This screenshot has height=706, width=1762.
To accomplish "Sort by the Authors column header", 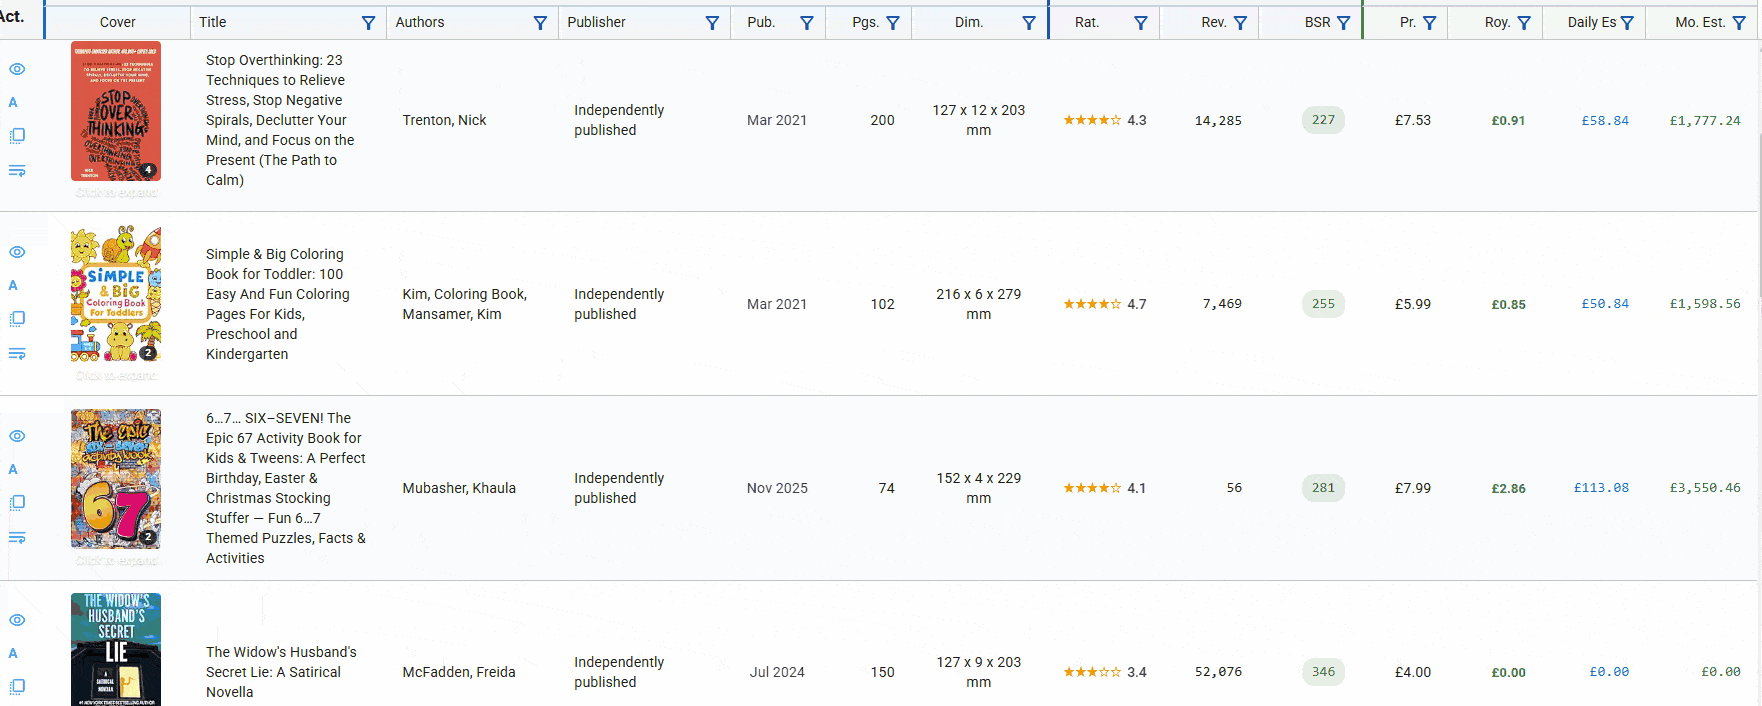I will point(420,22).
